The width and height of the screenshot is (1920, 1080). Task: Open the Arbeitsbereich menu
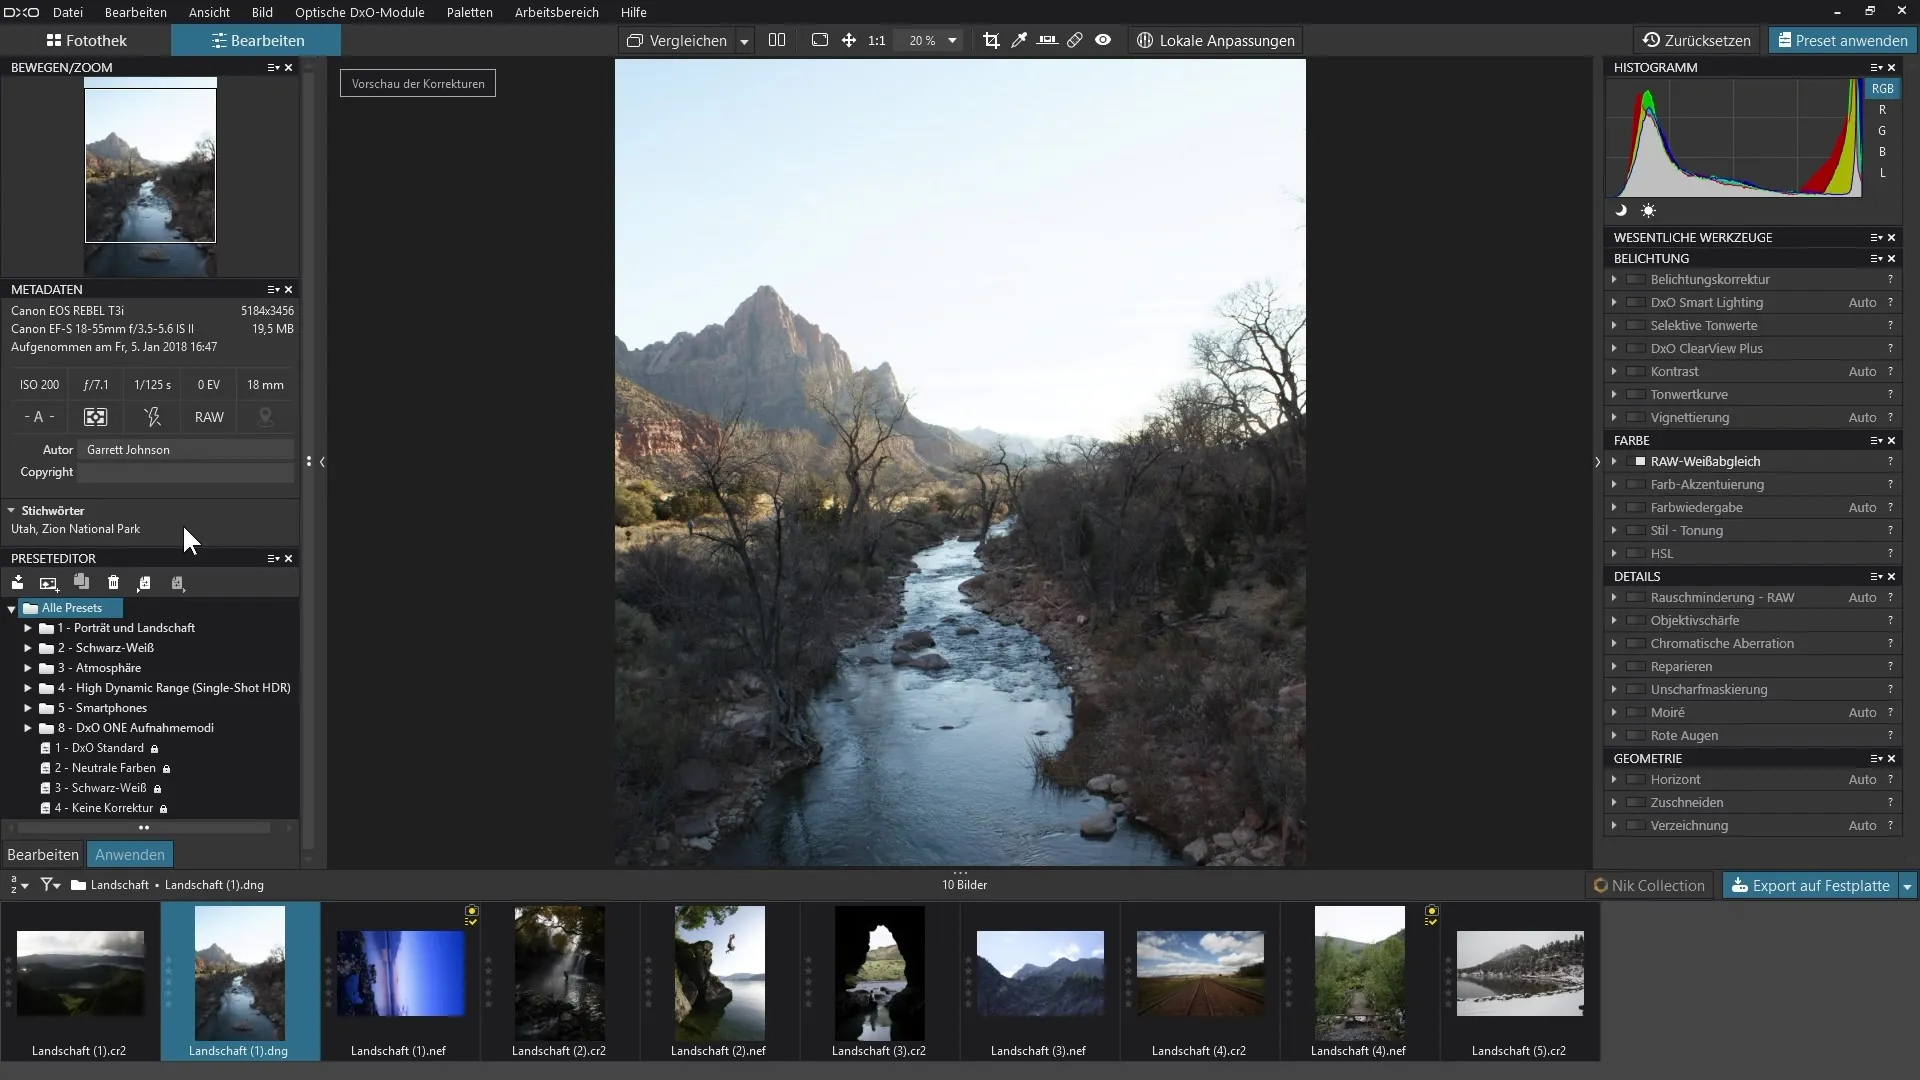click(557, 12)
